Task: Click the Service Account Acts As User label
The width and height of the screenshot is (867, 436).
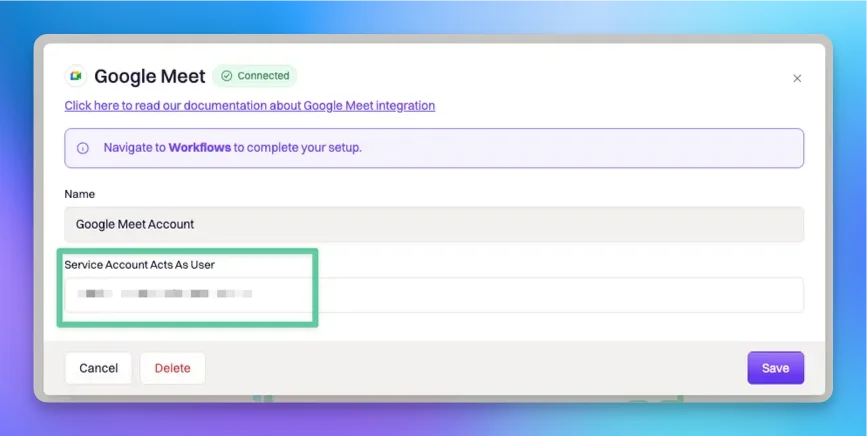Action: click(139, 265)
